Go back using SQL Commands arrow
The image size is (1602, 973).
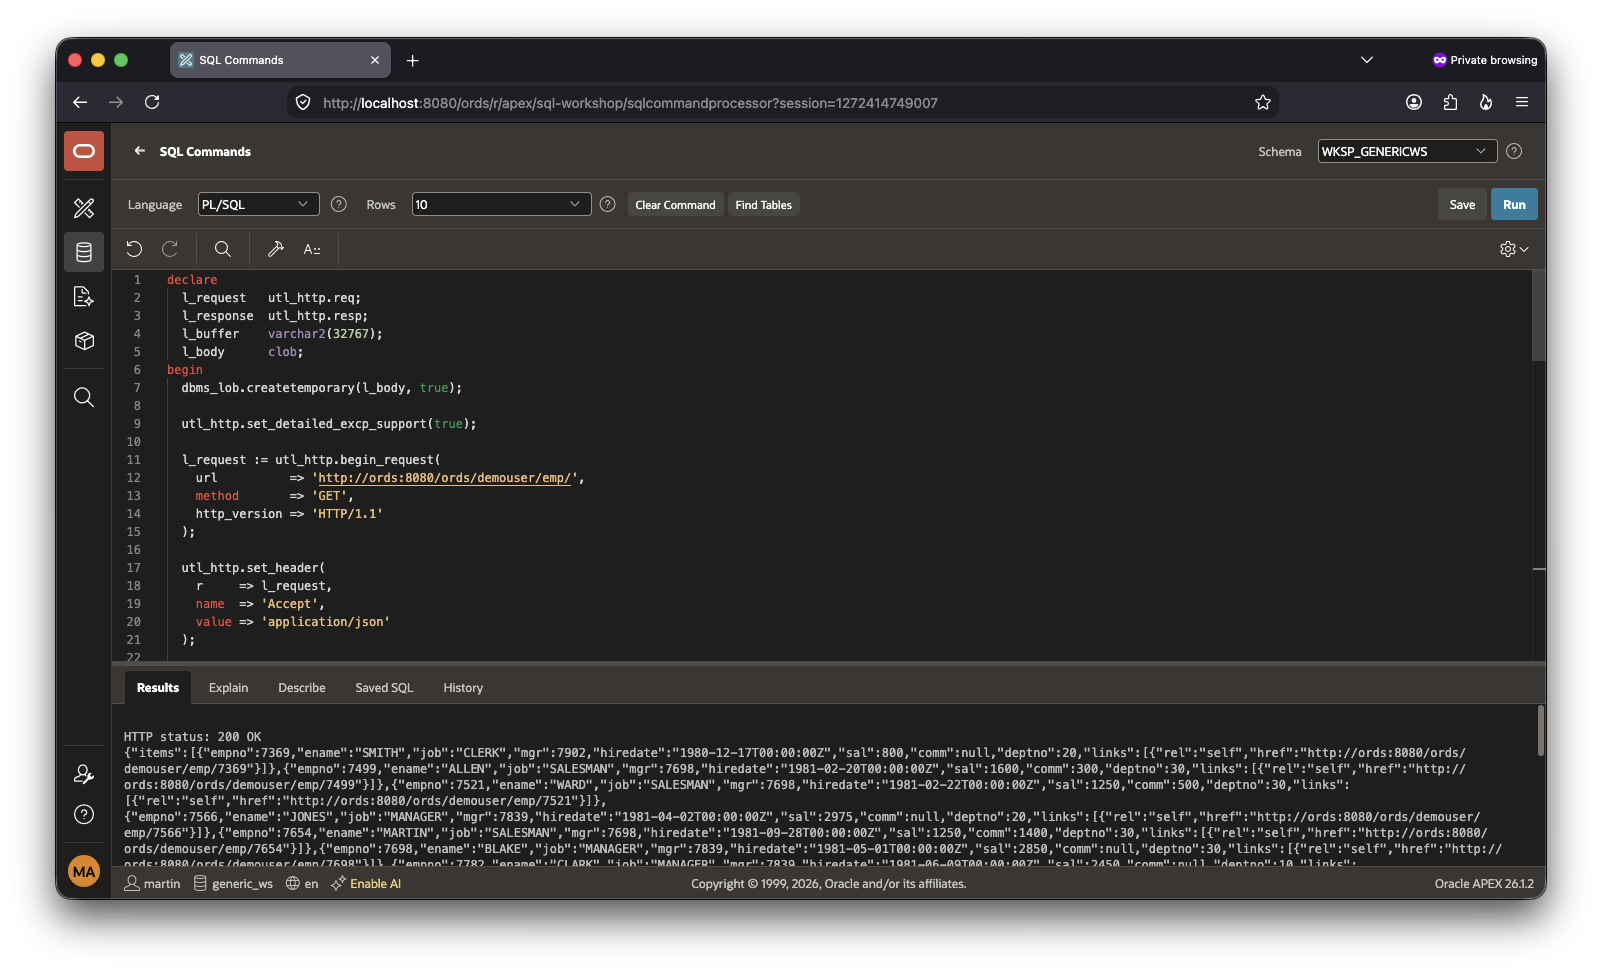point(140,151)
